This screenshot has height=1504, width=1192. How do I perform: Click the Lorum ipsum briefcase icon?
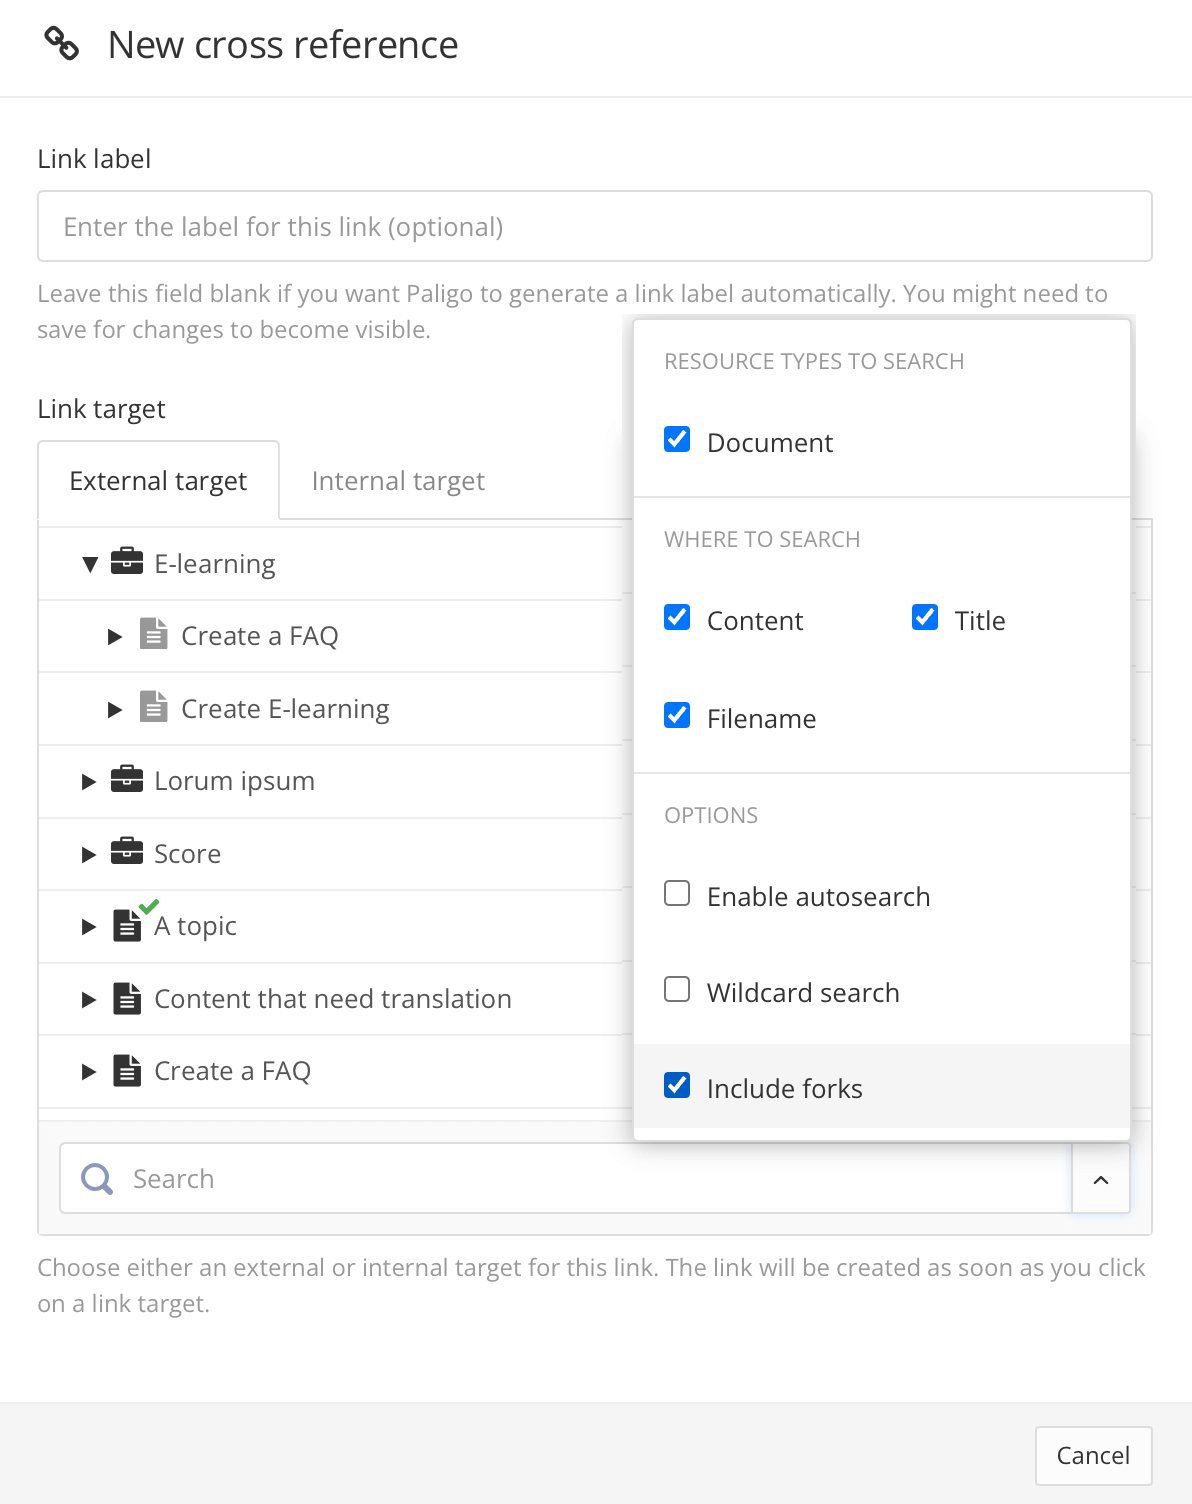pyautogui.click(x=126, y=778)
